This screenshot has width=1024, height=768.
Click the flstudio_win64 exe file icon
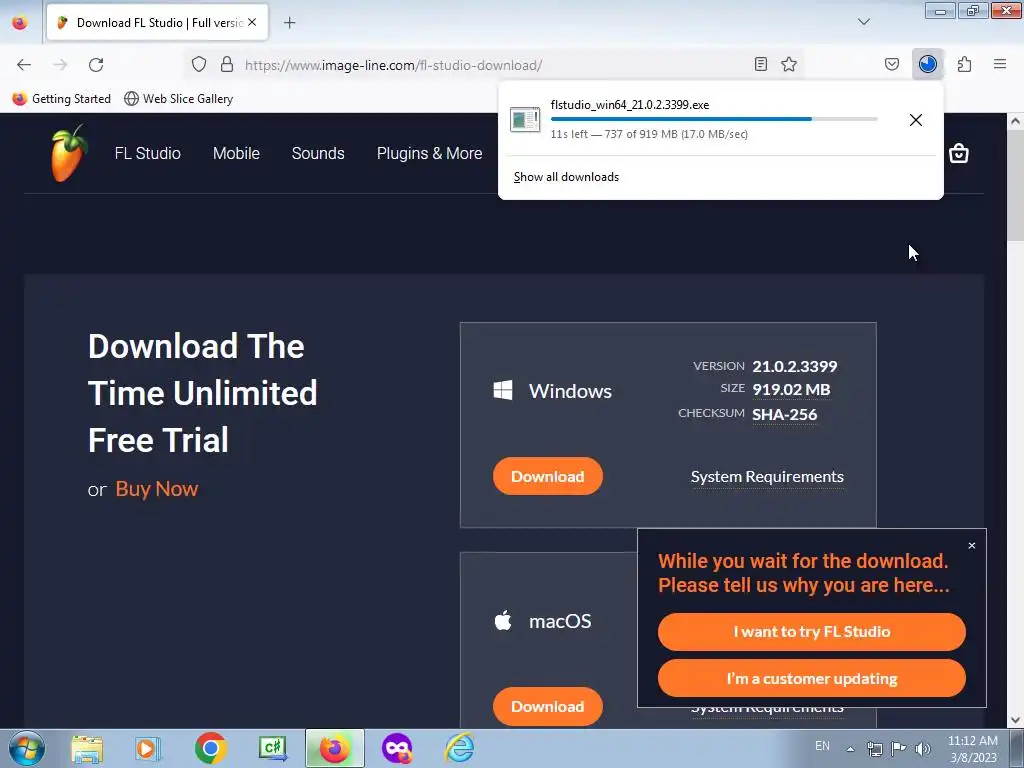click(524, 120)
